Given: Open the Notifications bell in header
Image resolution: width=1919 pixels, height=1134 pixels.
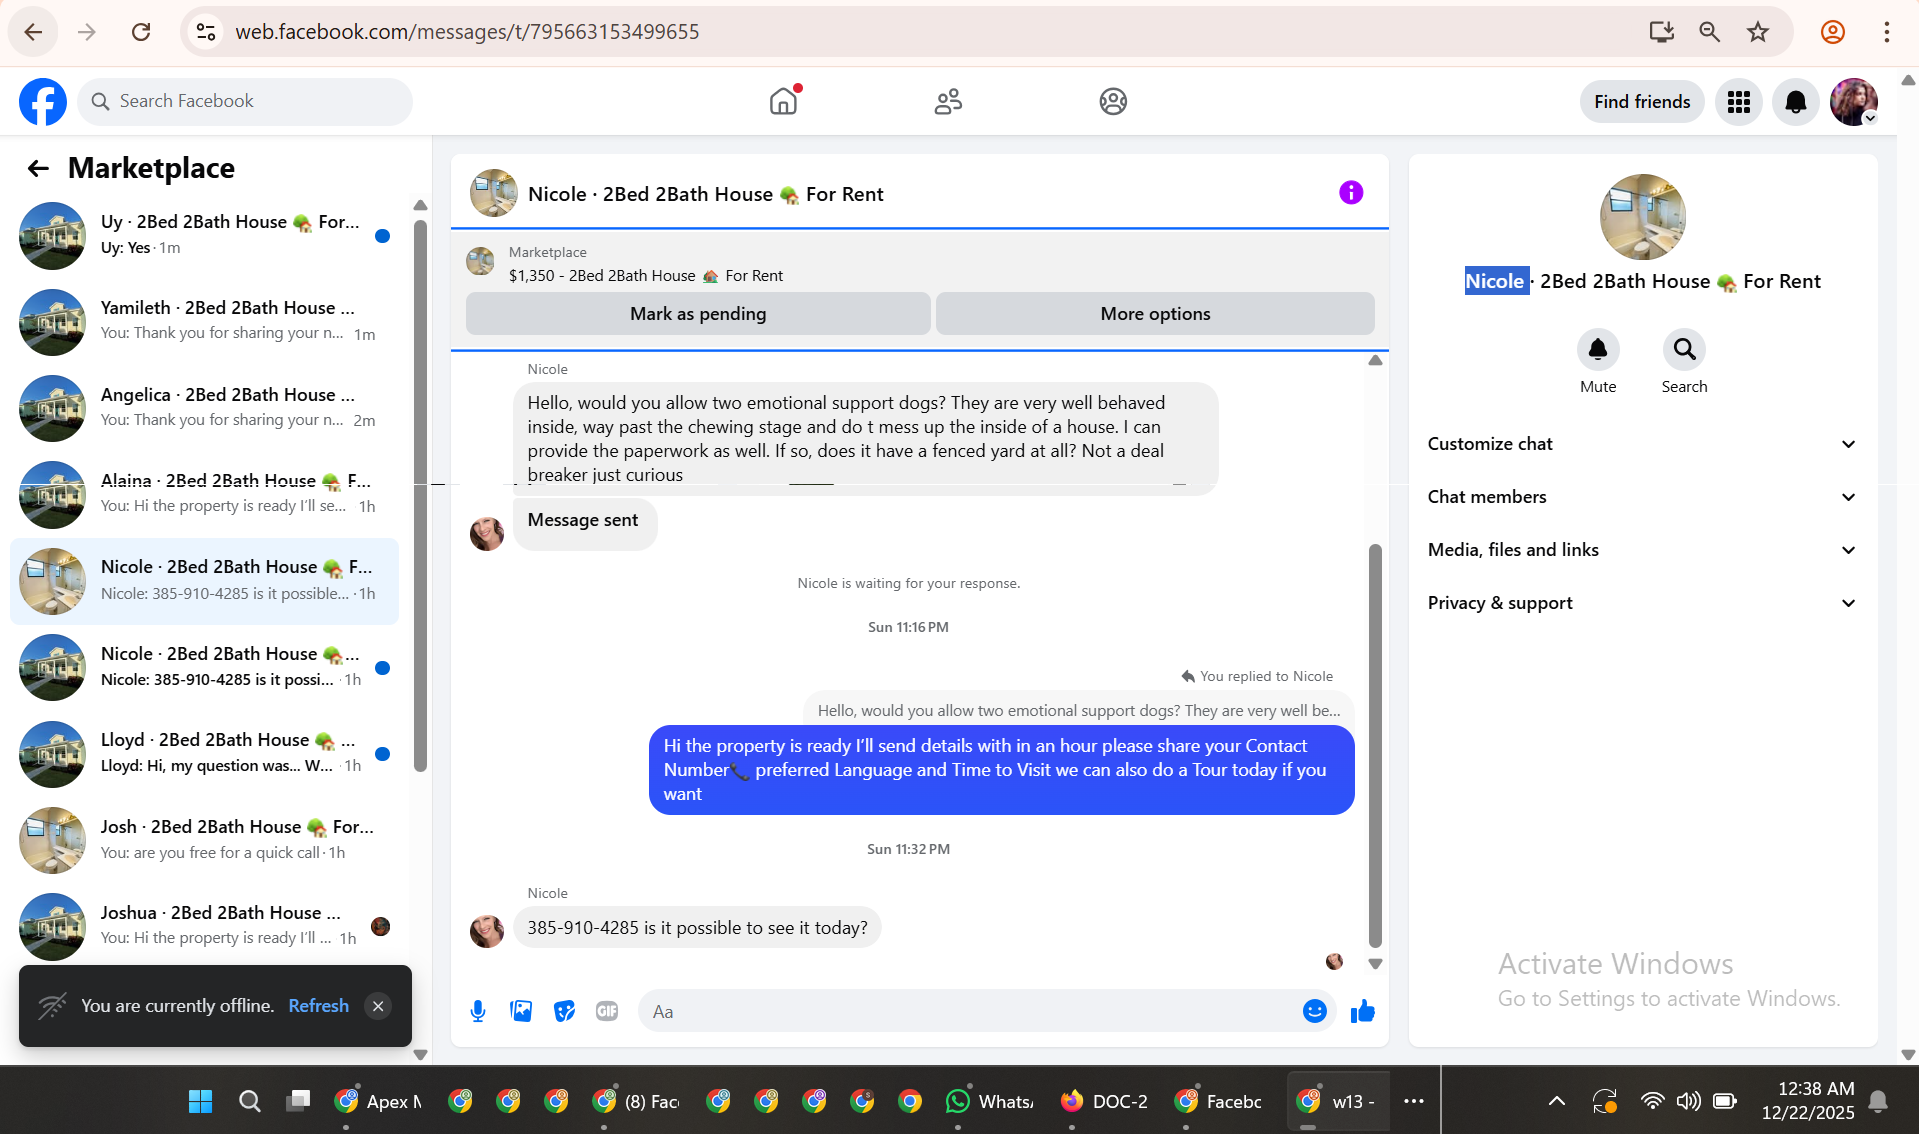Looking at the screenshot, I should coord(1796,102).
